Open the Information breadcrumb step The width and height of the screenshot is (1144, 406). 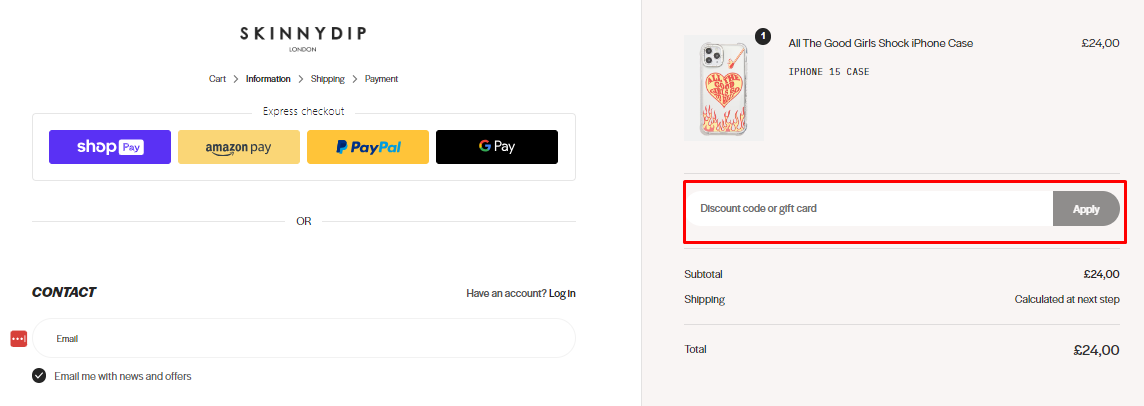pyautogui.click(x=268, y=79)
